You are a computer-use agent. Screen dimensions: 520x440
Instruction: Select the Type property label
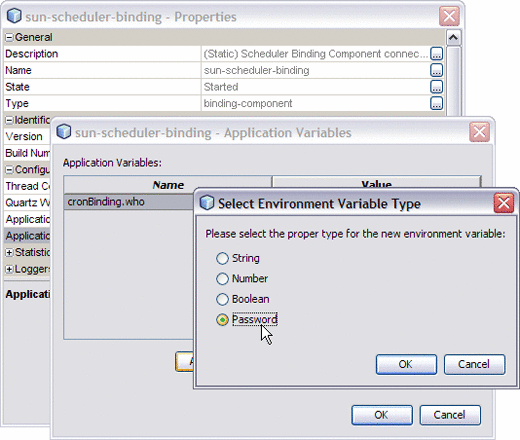pos(17,104)
